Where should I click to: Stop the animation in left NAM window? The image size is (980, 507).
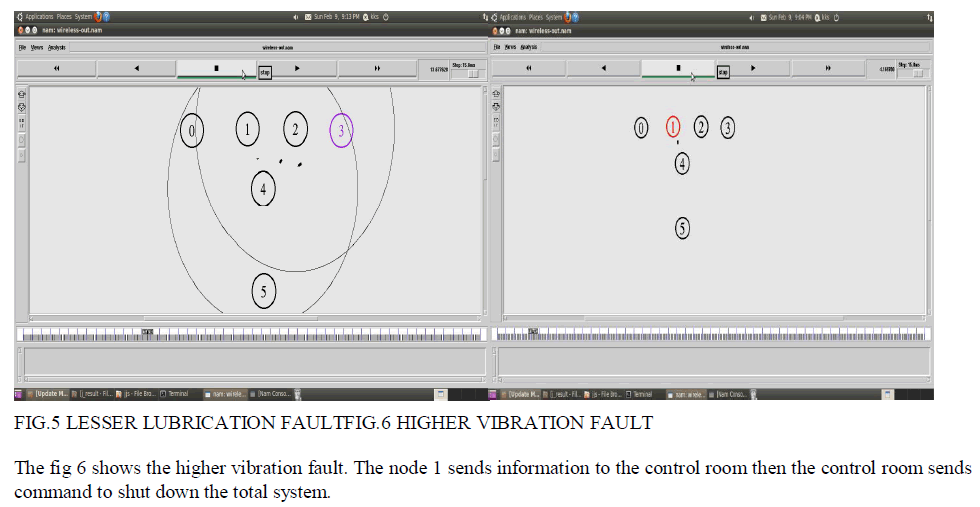(216, 68)
